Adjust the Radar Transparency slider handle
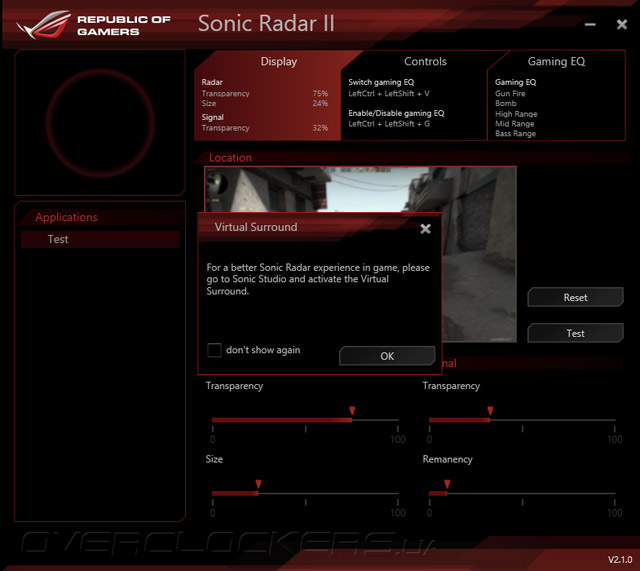 352,411
